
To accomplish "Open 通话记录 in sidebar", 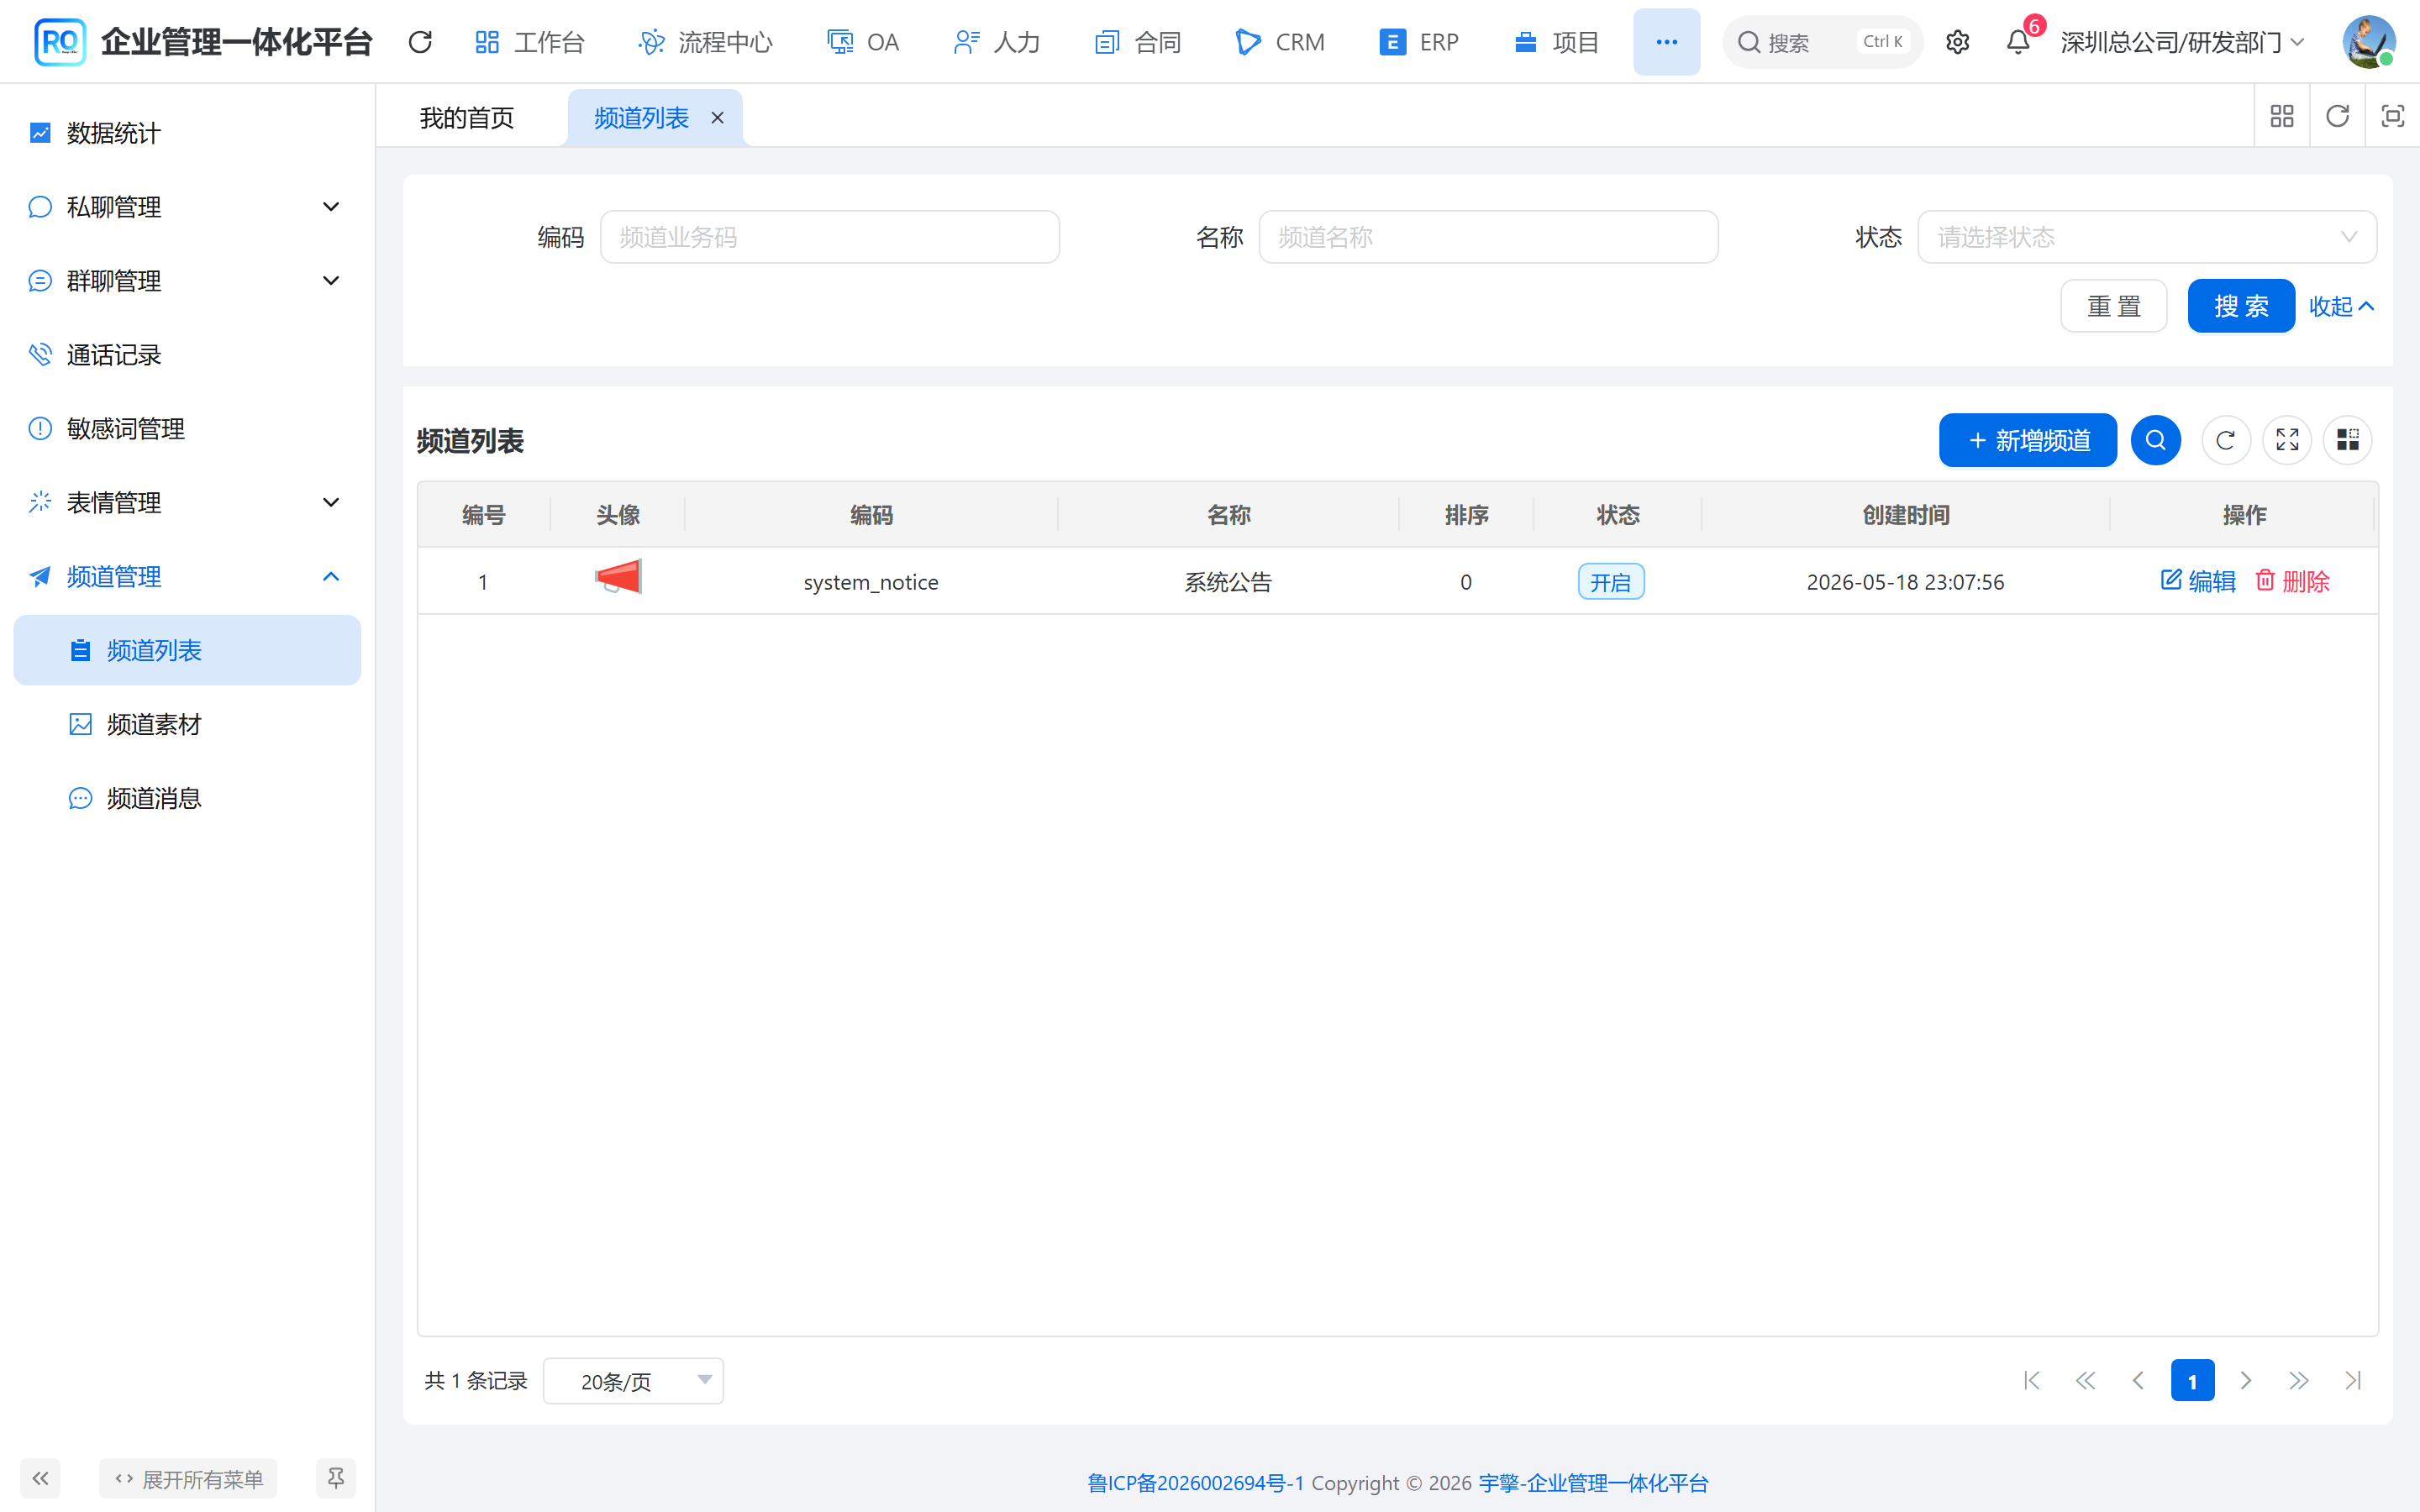I will click(x=187, y=355).
